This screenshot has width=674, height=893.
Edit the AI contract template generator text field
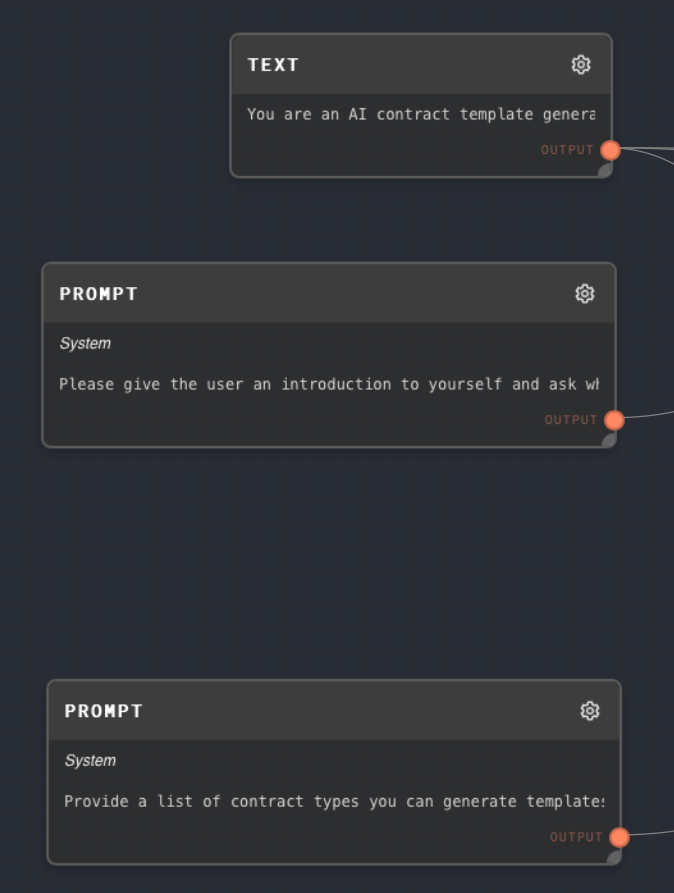(420, 114)
